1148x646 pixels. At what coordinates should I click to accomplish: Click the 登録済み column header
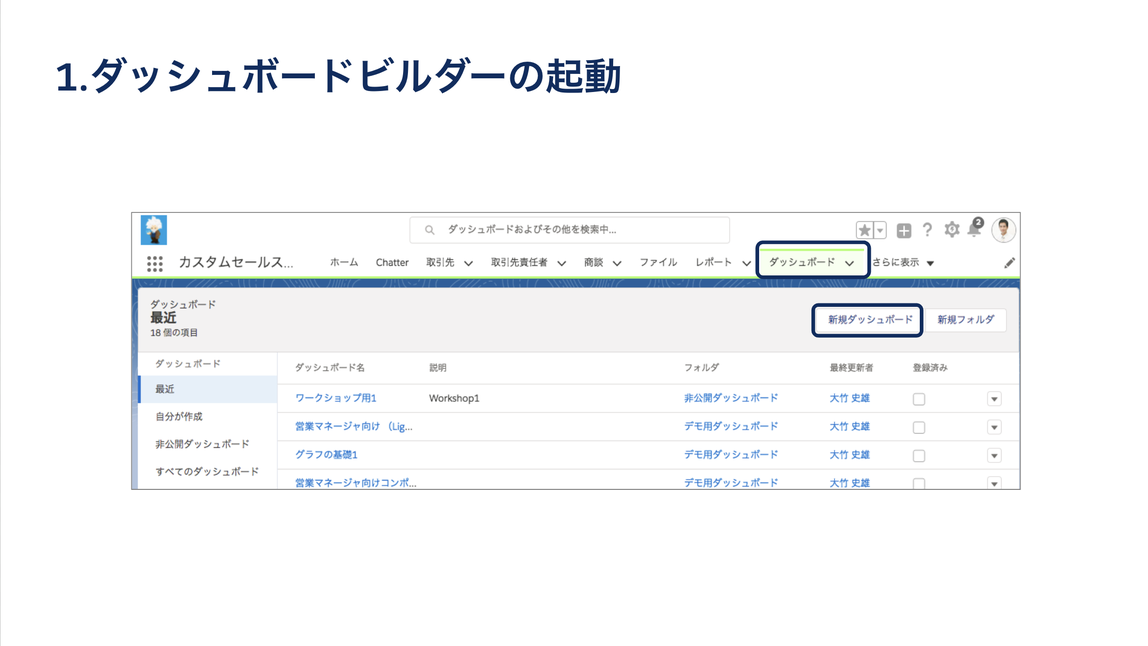(930, 368)
